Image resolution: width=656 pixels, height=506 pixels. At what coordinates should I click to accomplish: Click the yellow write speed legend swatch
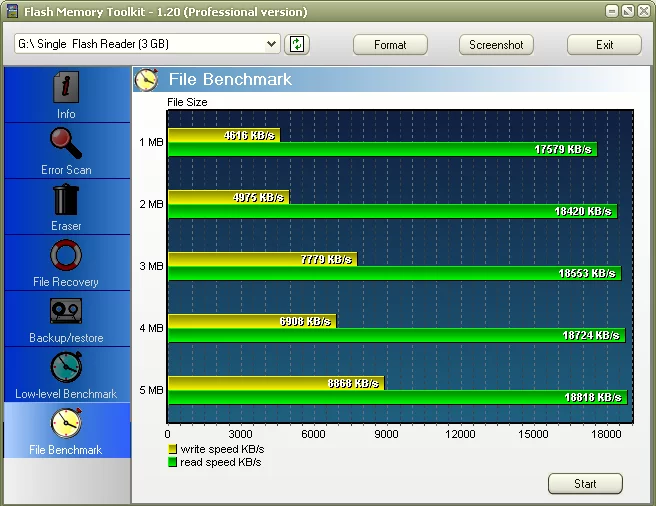point(172,449)
